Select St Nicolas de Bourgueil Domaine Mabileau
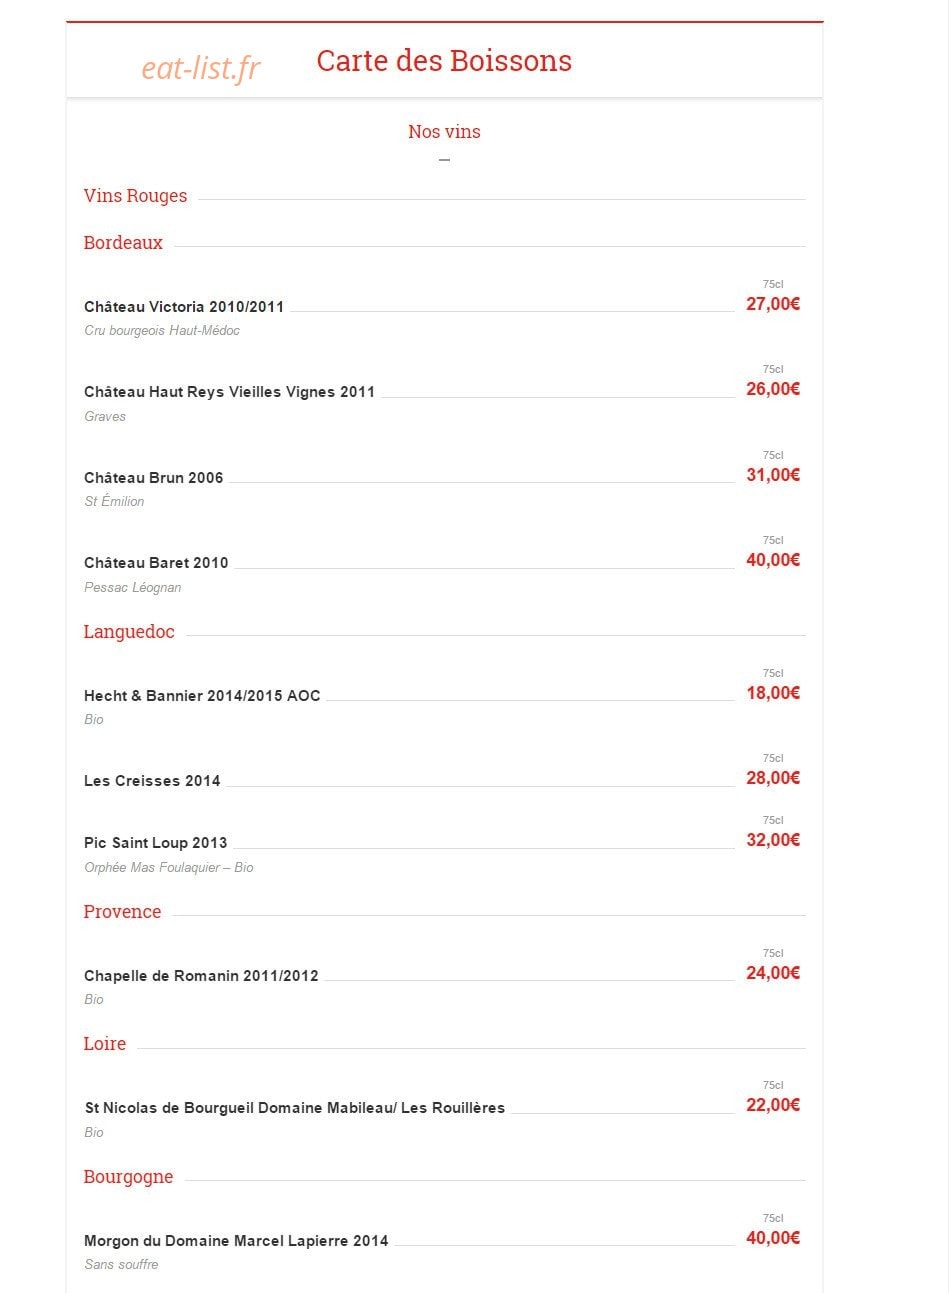Screen dimensions: 949x1293 pyautogui.click(x=295, y=1108)
